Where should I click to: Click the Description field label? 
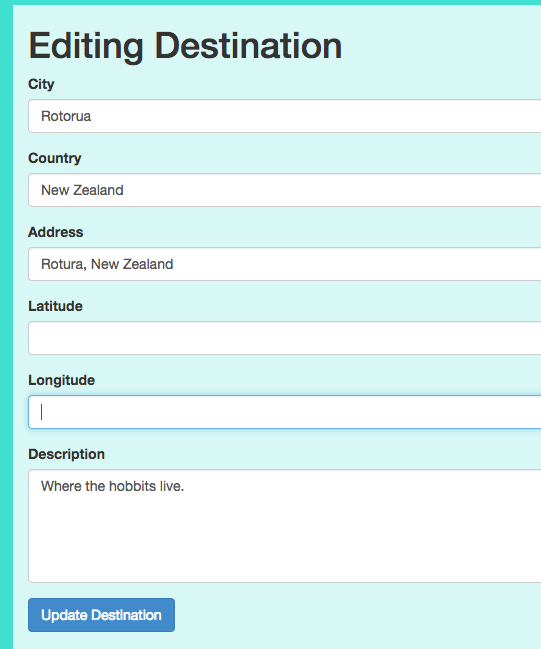click(66, 454)
